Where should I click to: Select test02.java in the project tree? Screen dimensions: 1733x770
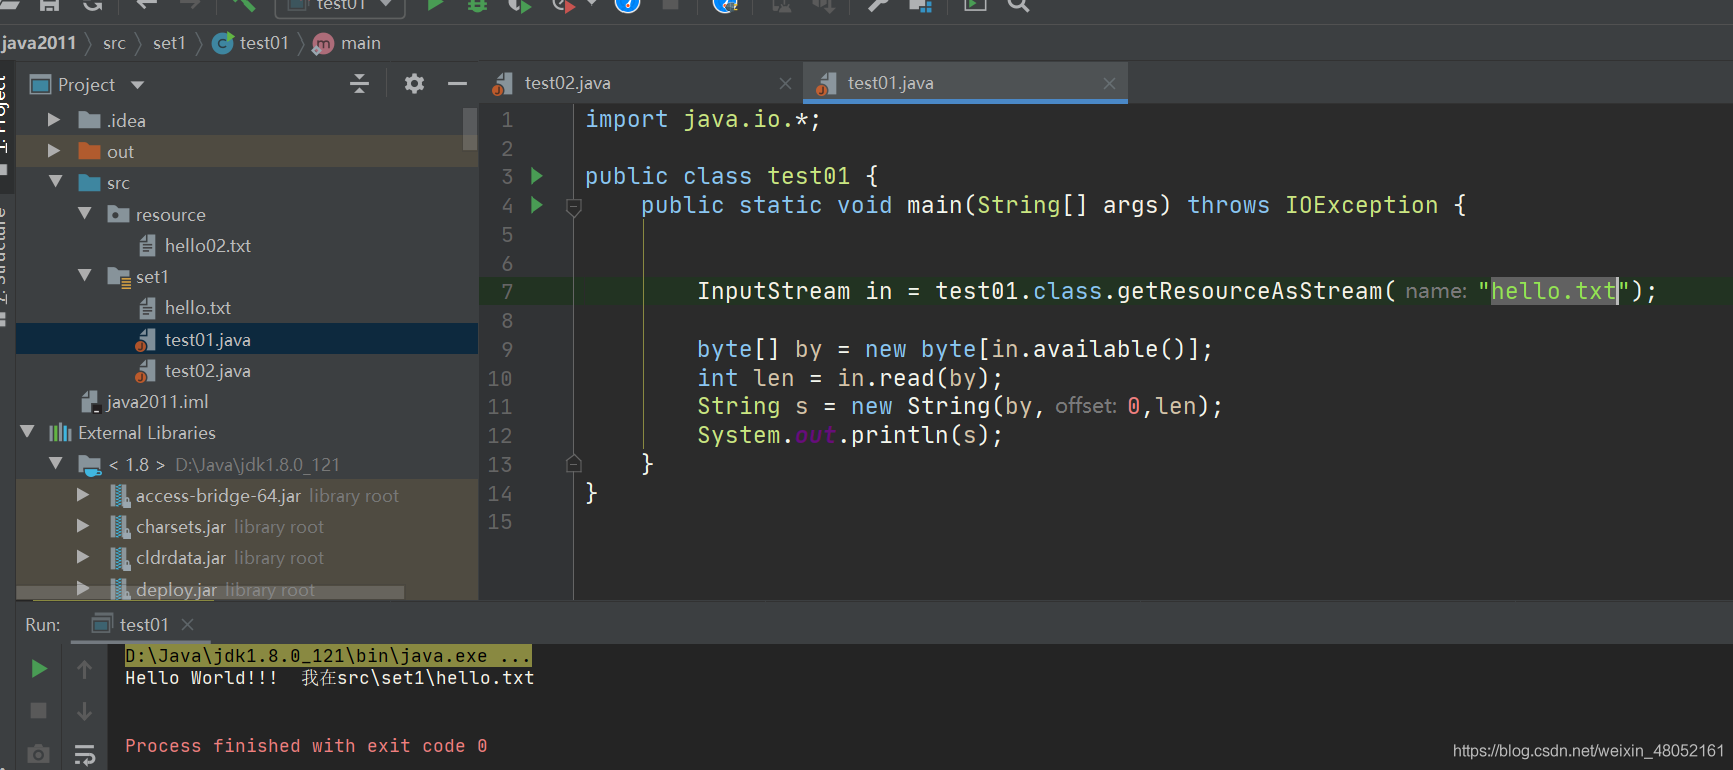pos(207,370)
